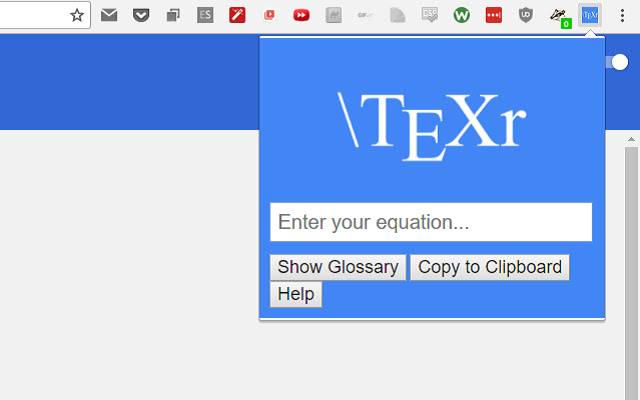Open the Chrome three-dot menu
The width and height of the screenshot is (640, 400).
point(622,16)
